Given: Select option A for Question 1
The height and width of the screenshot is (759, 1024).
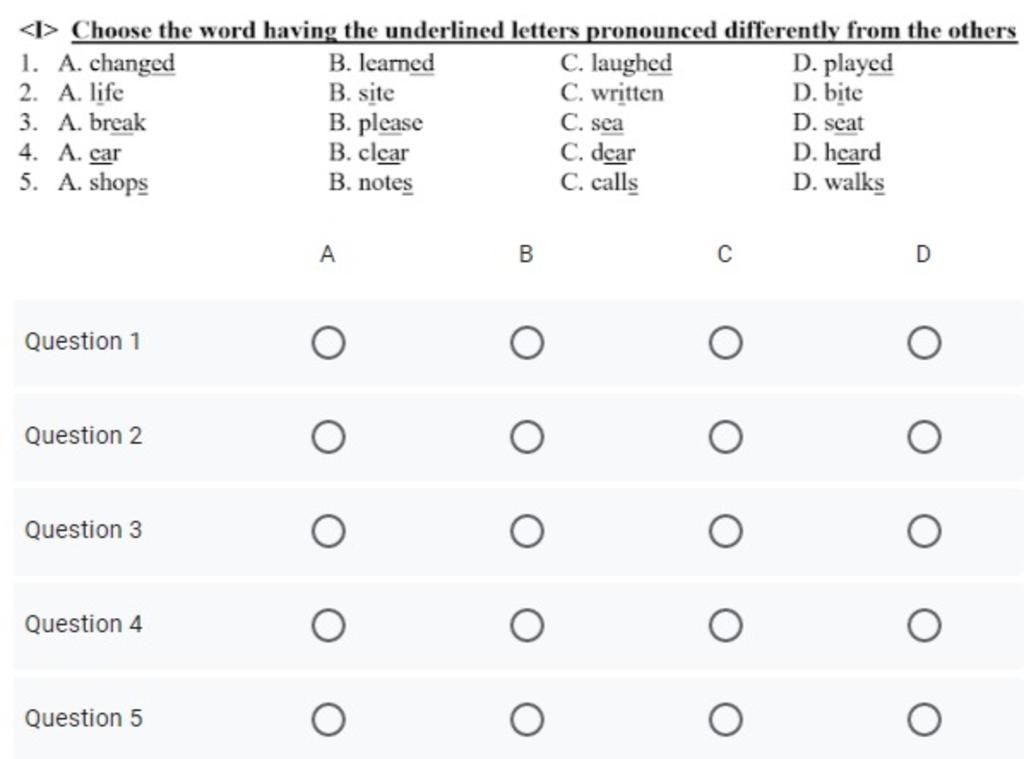Looking at the screenshot, I should [x=328, y=343].
